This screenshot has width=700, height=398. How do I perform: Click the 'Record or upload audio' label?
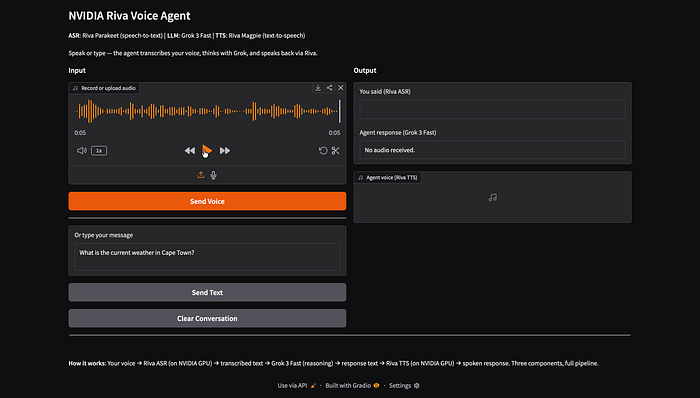pos(104,88)
